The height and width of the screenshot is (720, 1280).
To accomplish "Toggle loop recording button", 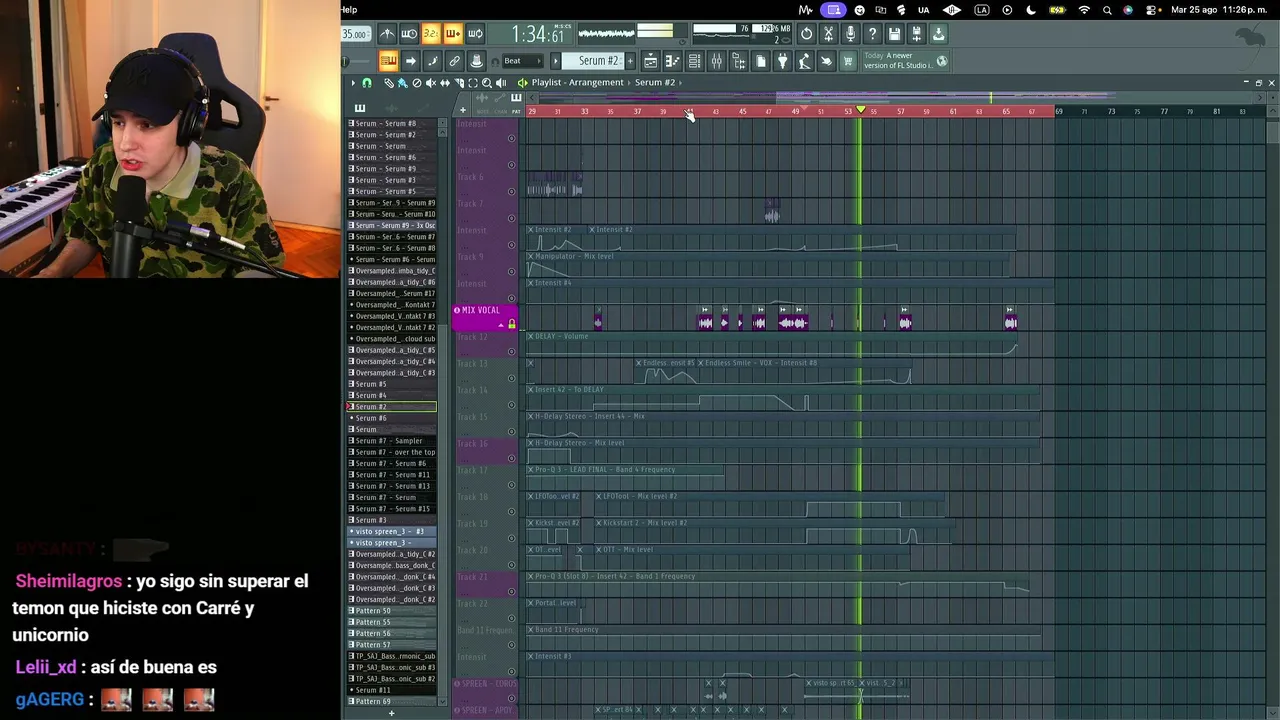I will [x=475, y=34].
